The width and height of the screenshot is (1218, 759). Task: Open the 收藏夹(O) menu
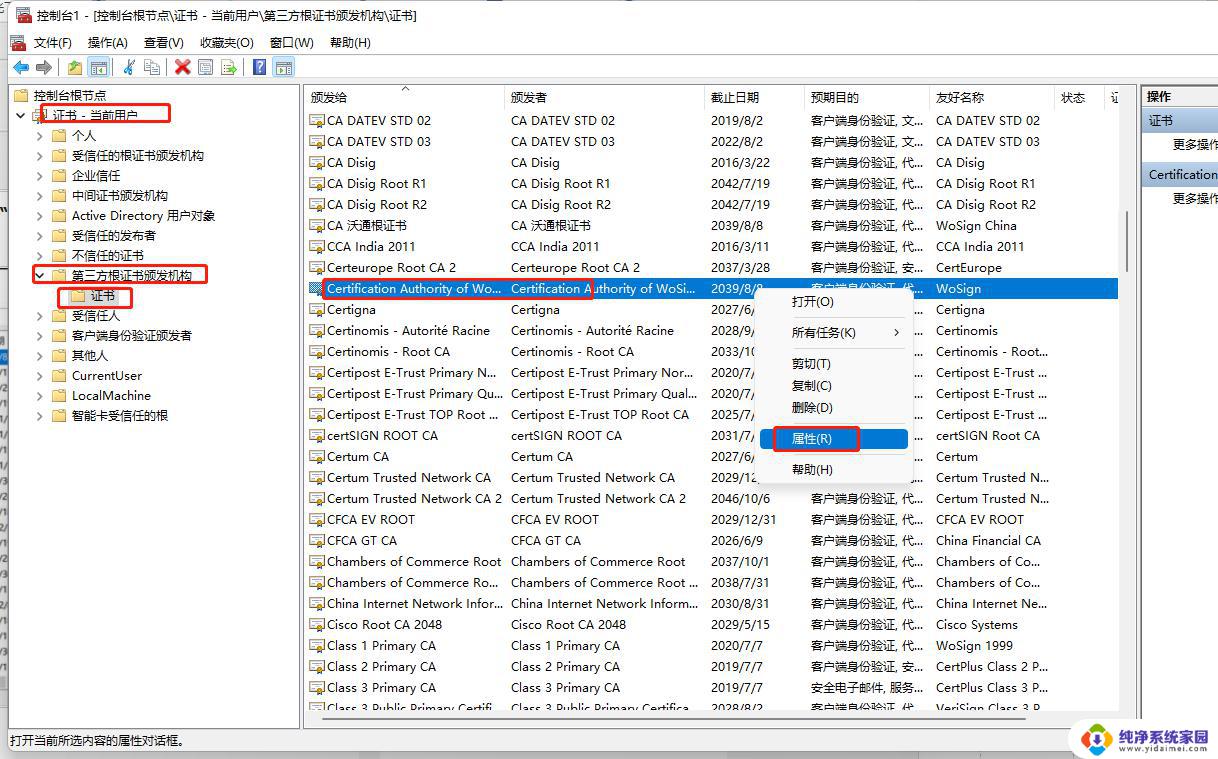227,42
